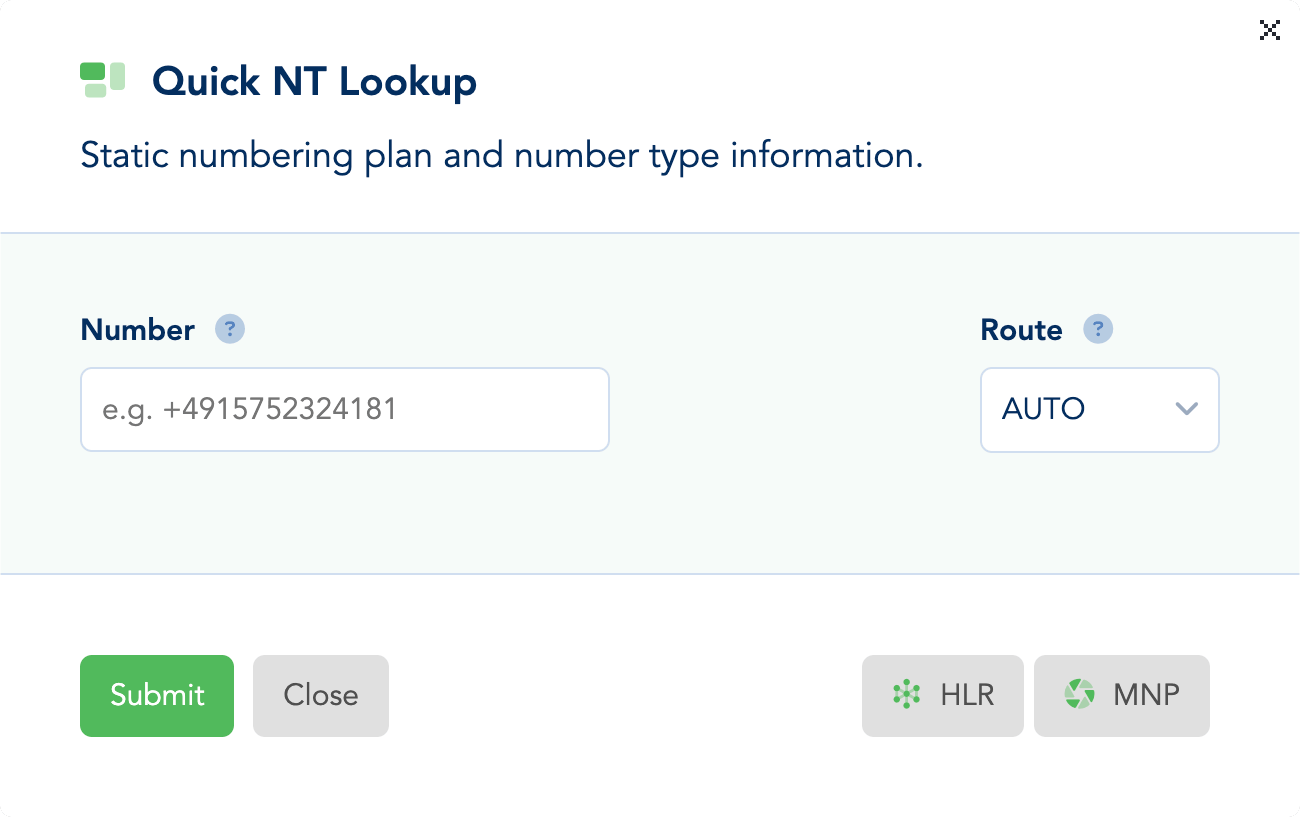Click the AUTO route label

(x=1044, y=409)
